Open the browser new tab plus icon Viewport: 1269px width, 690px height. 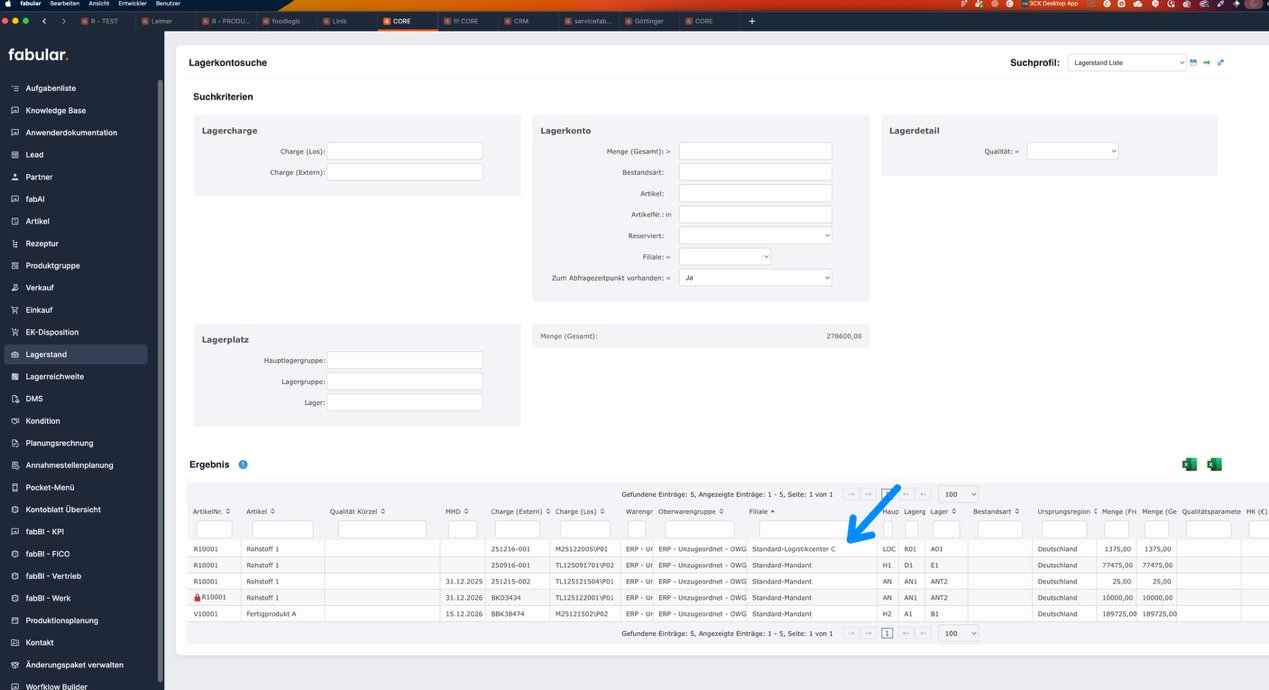coord(752,21)
